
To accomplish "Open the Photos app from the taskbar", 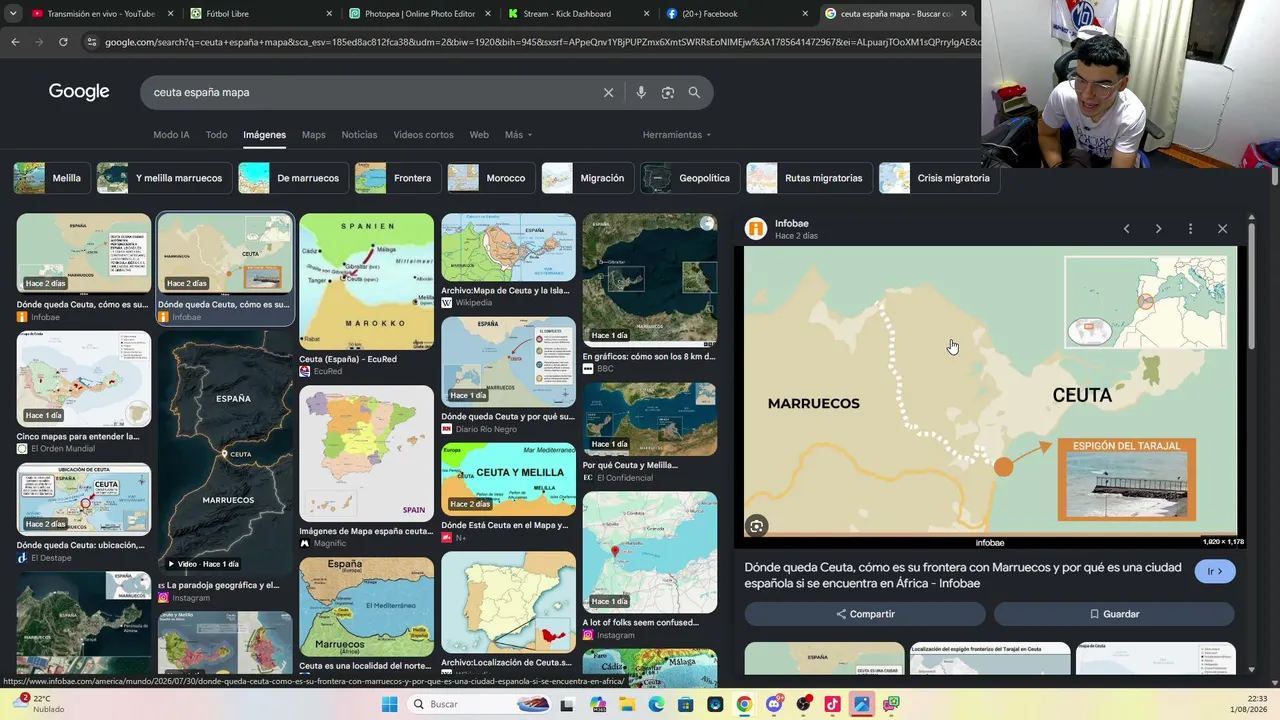I will [x=861, y=704].
